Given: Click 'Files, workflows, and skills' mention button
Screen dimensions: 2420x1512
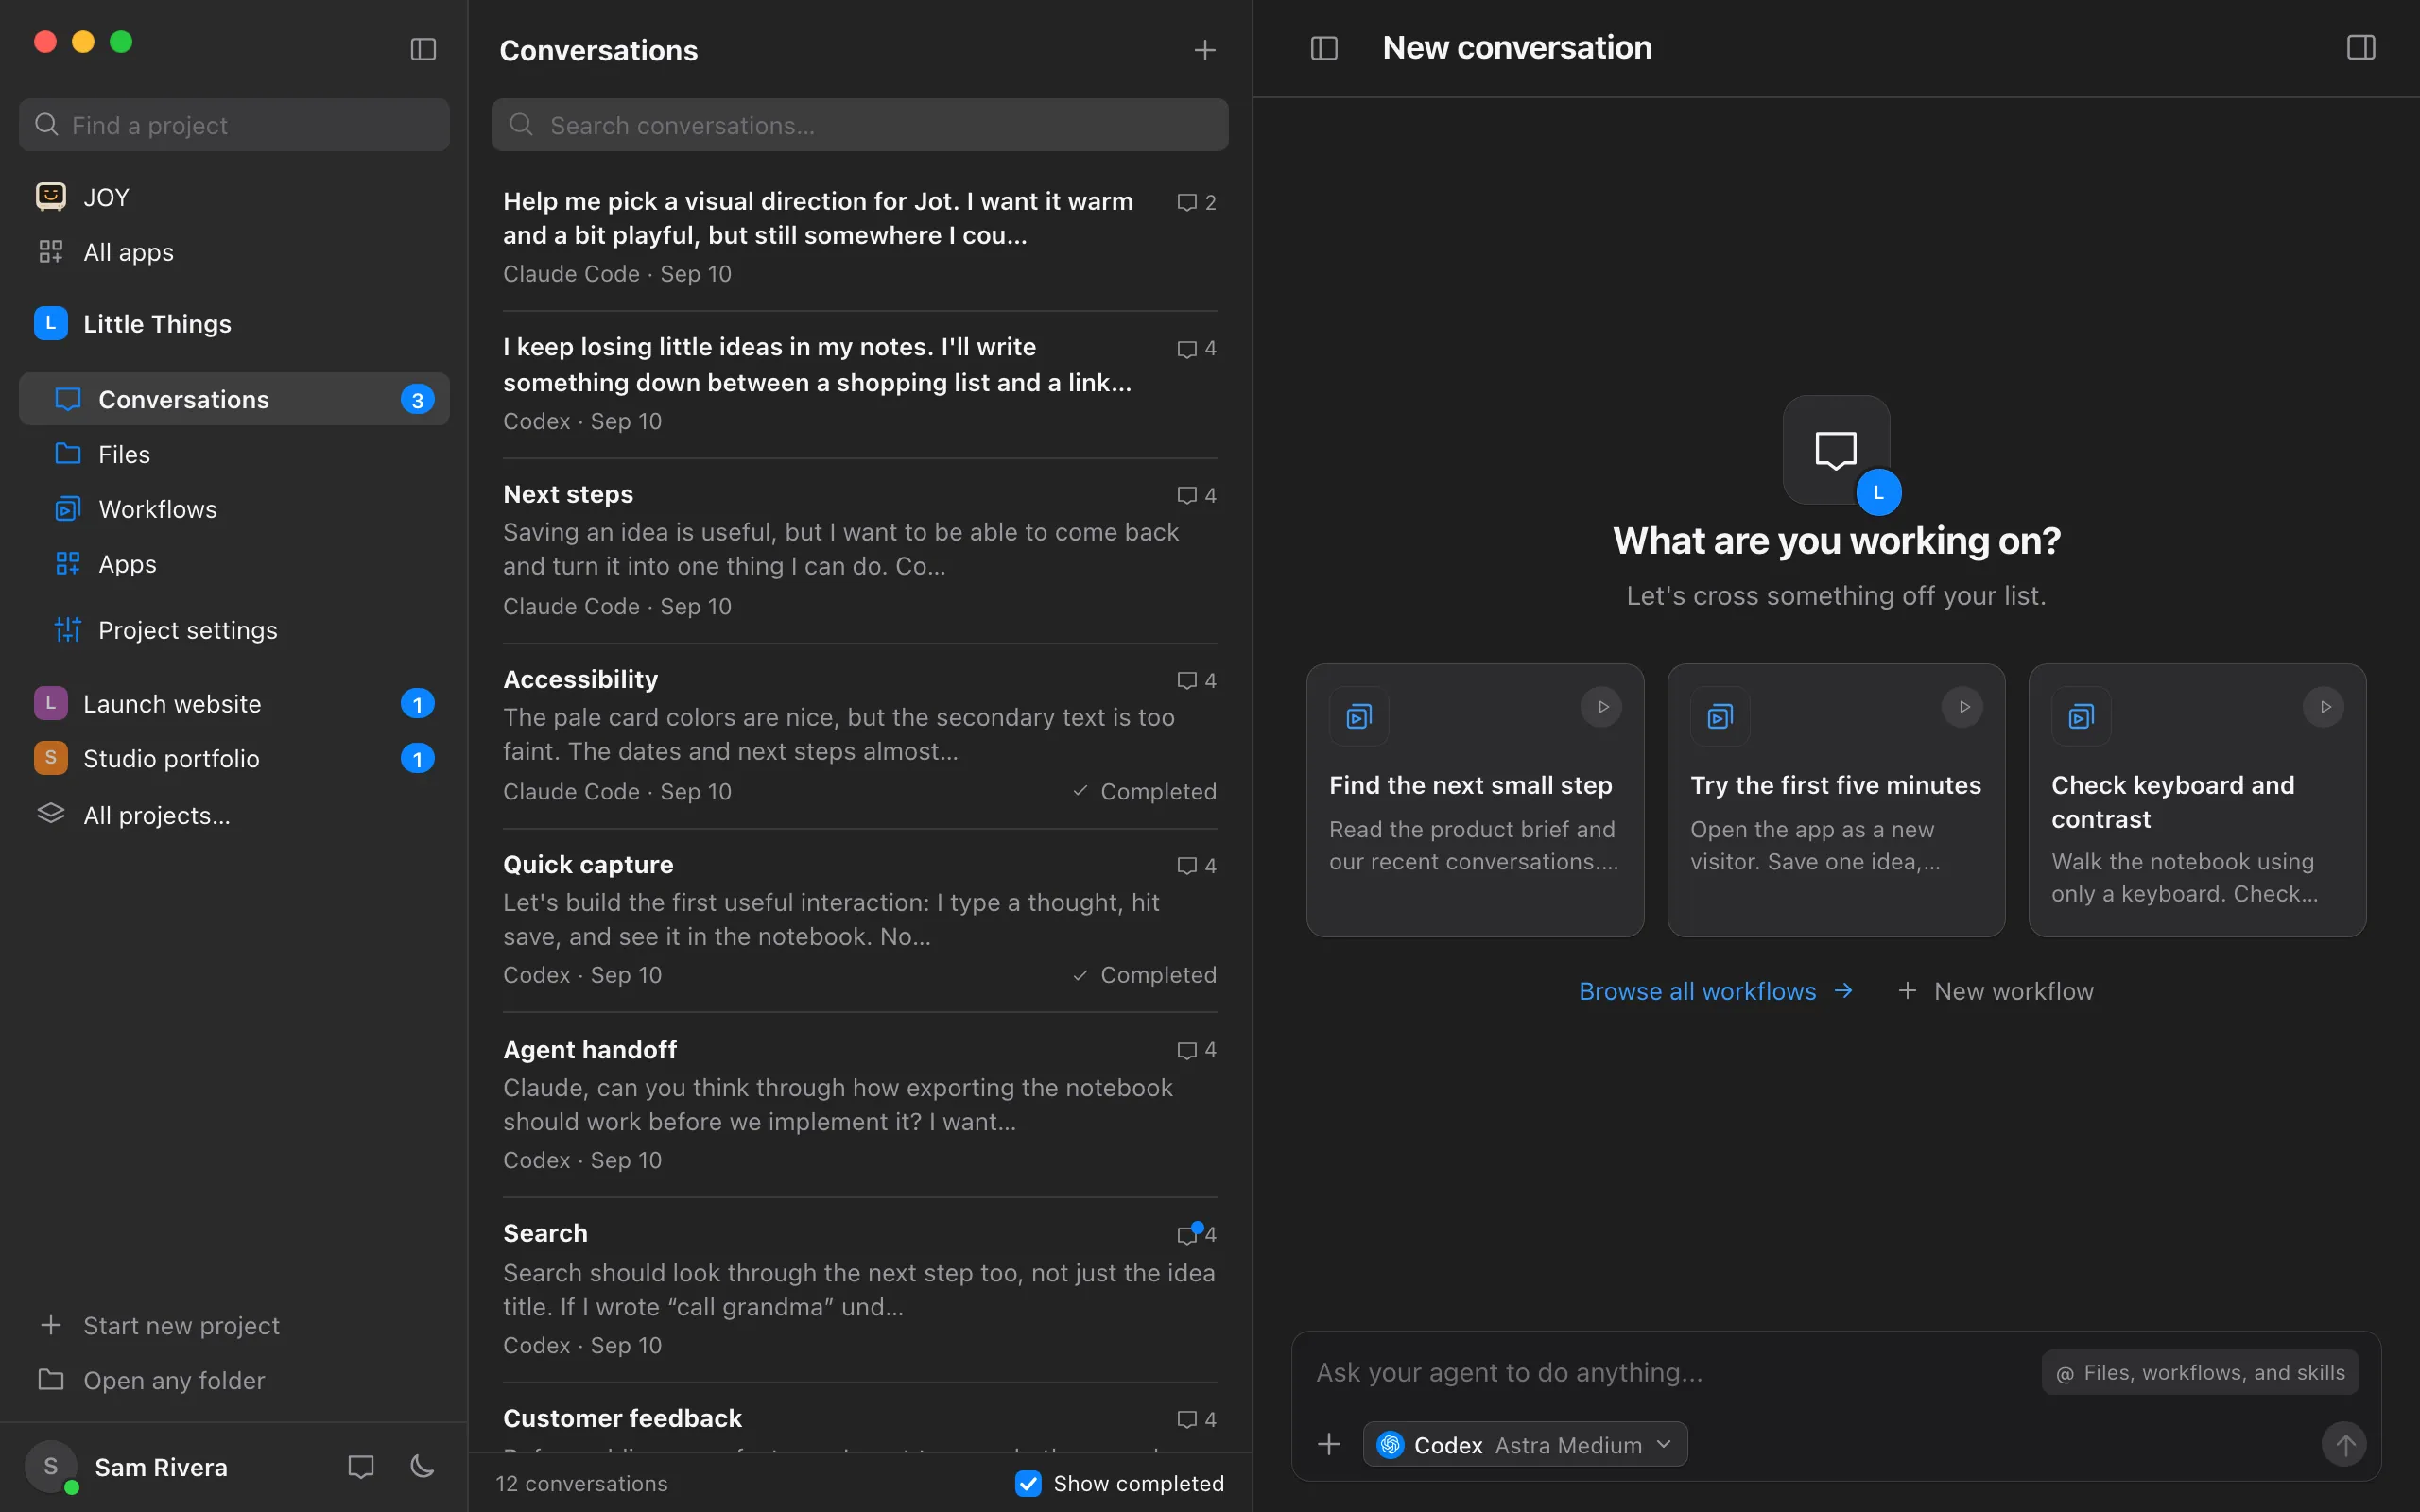Looking at the screenshot, I should [x=2200, y=1372].
